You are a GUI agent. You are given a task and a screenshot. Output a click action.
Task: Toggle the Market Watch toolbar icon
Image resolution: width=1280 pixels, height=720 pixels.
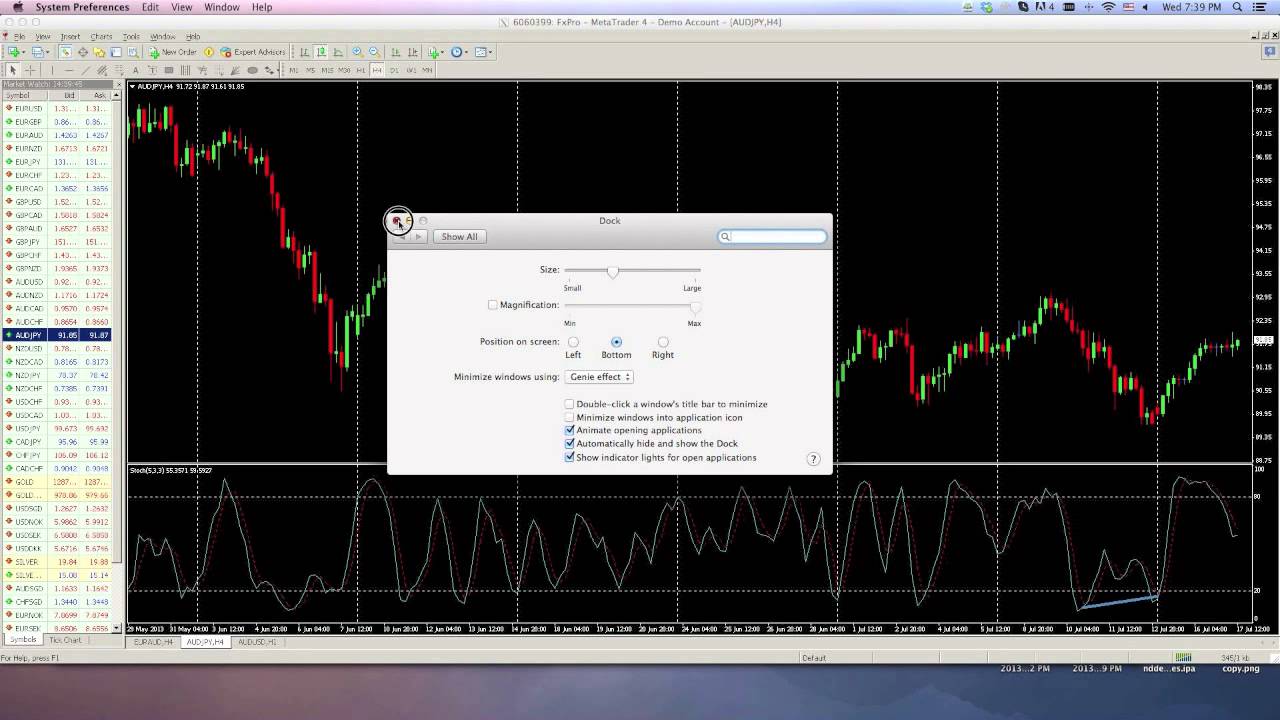point(65,52)
